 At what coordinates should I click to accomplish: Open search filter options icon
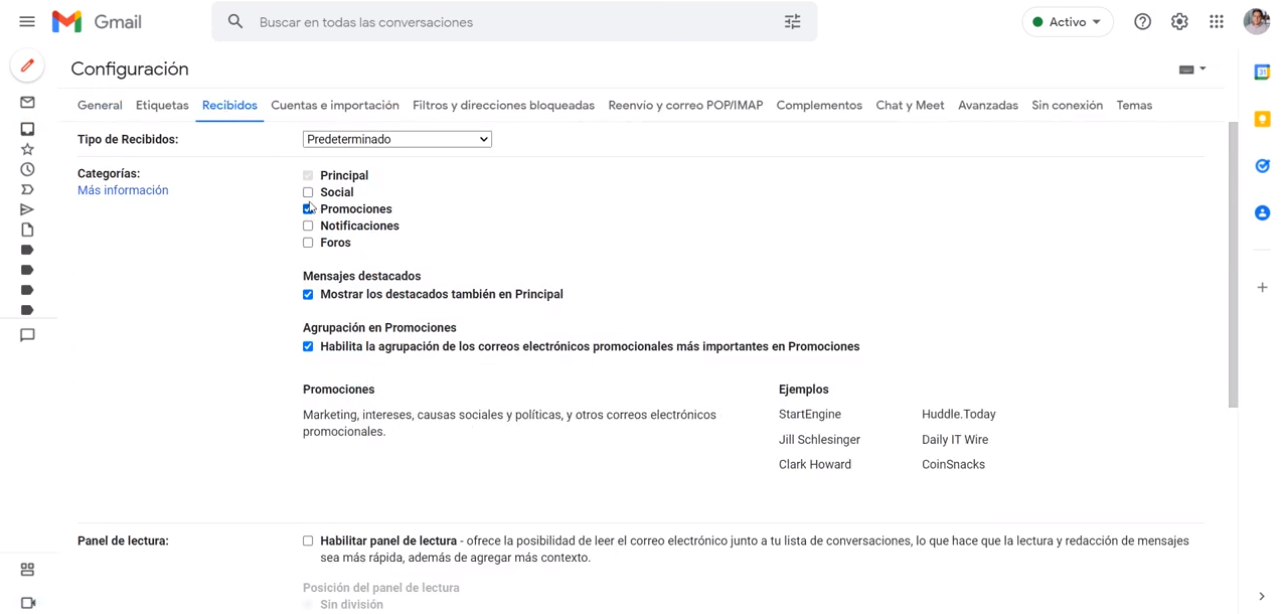(x=792, y=22)
